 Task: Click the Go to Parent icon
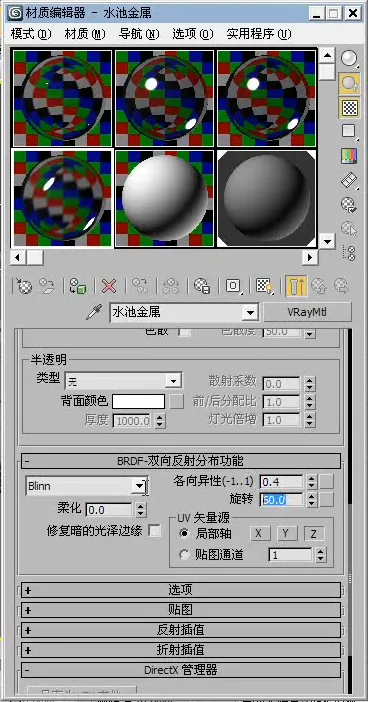click(x=319, y=286)
